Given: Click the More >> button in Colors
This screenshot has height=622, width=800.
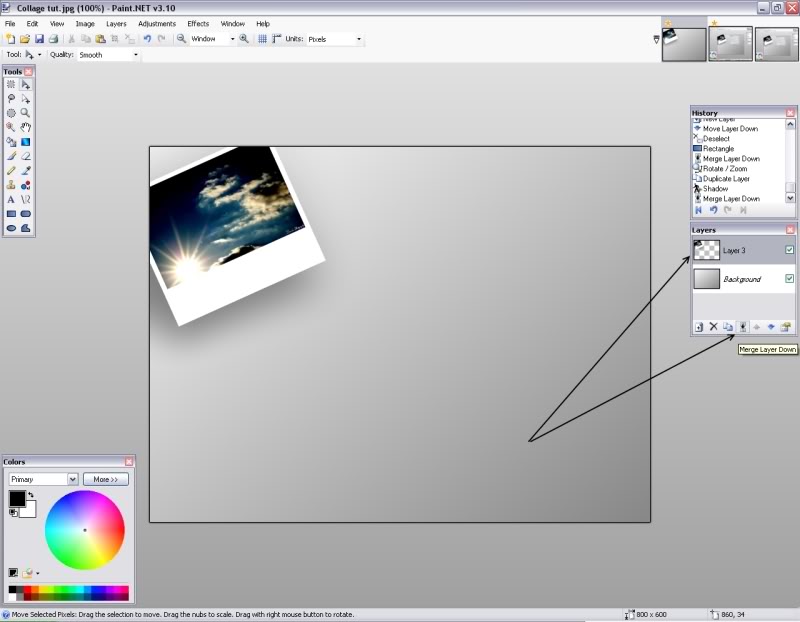Looking at the screenshot, I should click(x=106, y=479).
